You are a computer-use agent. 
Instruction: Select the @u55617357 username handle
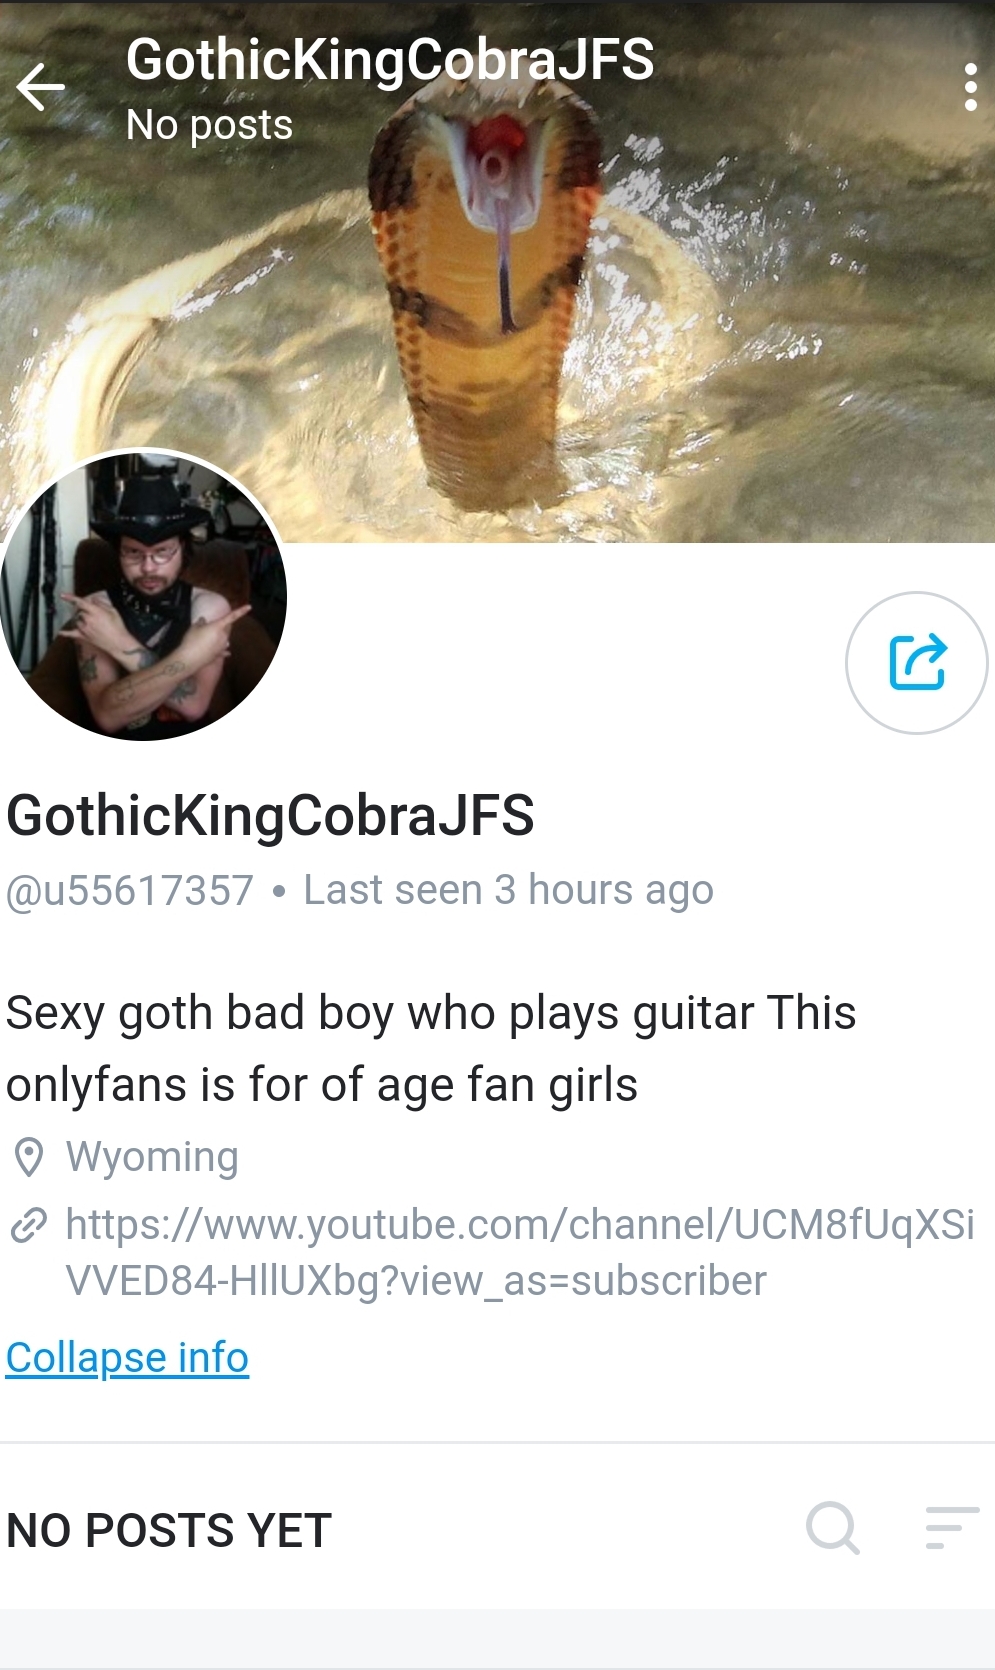pyautogui.click(x=130, y=890)
